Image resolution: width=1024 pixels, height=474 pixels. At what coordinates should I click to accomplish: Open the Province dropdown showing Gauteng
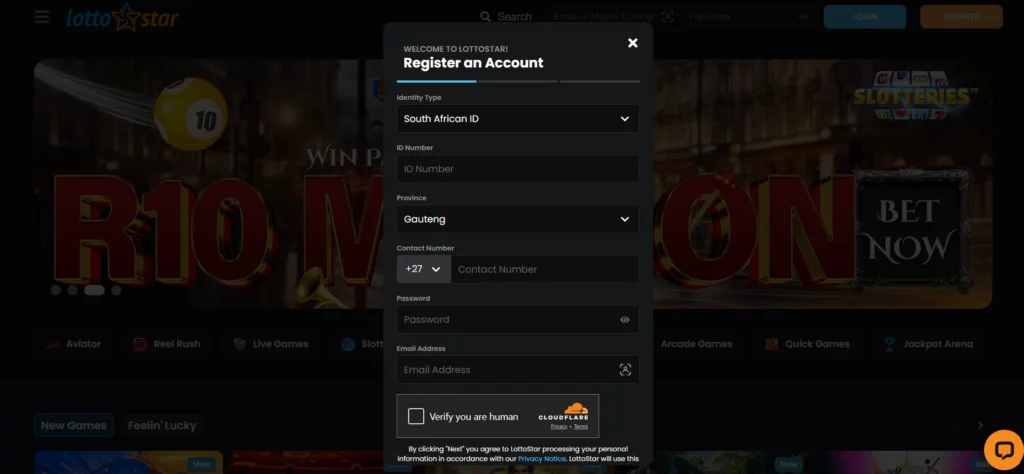coord(518,219)
